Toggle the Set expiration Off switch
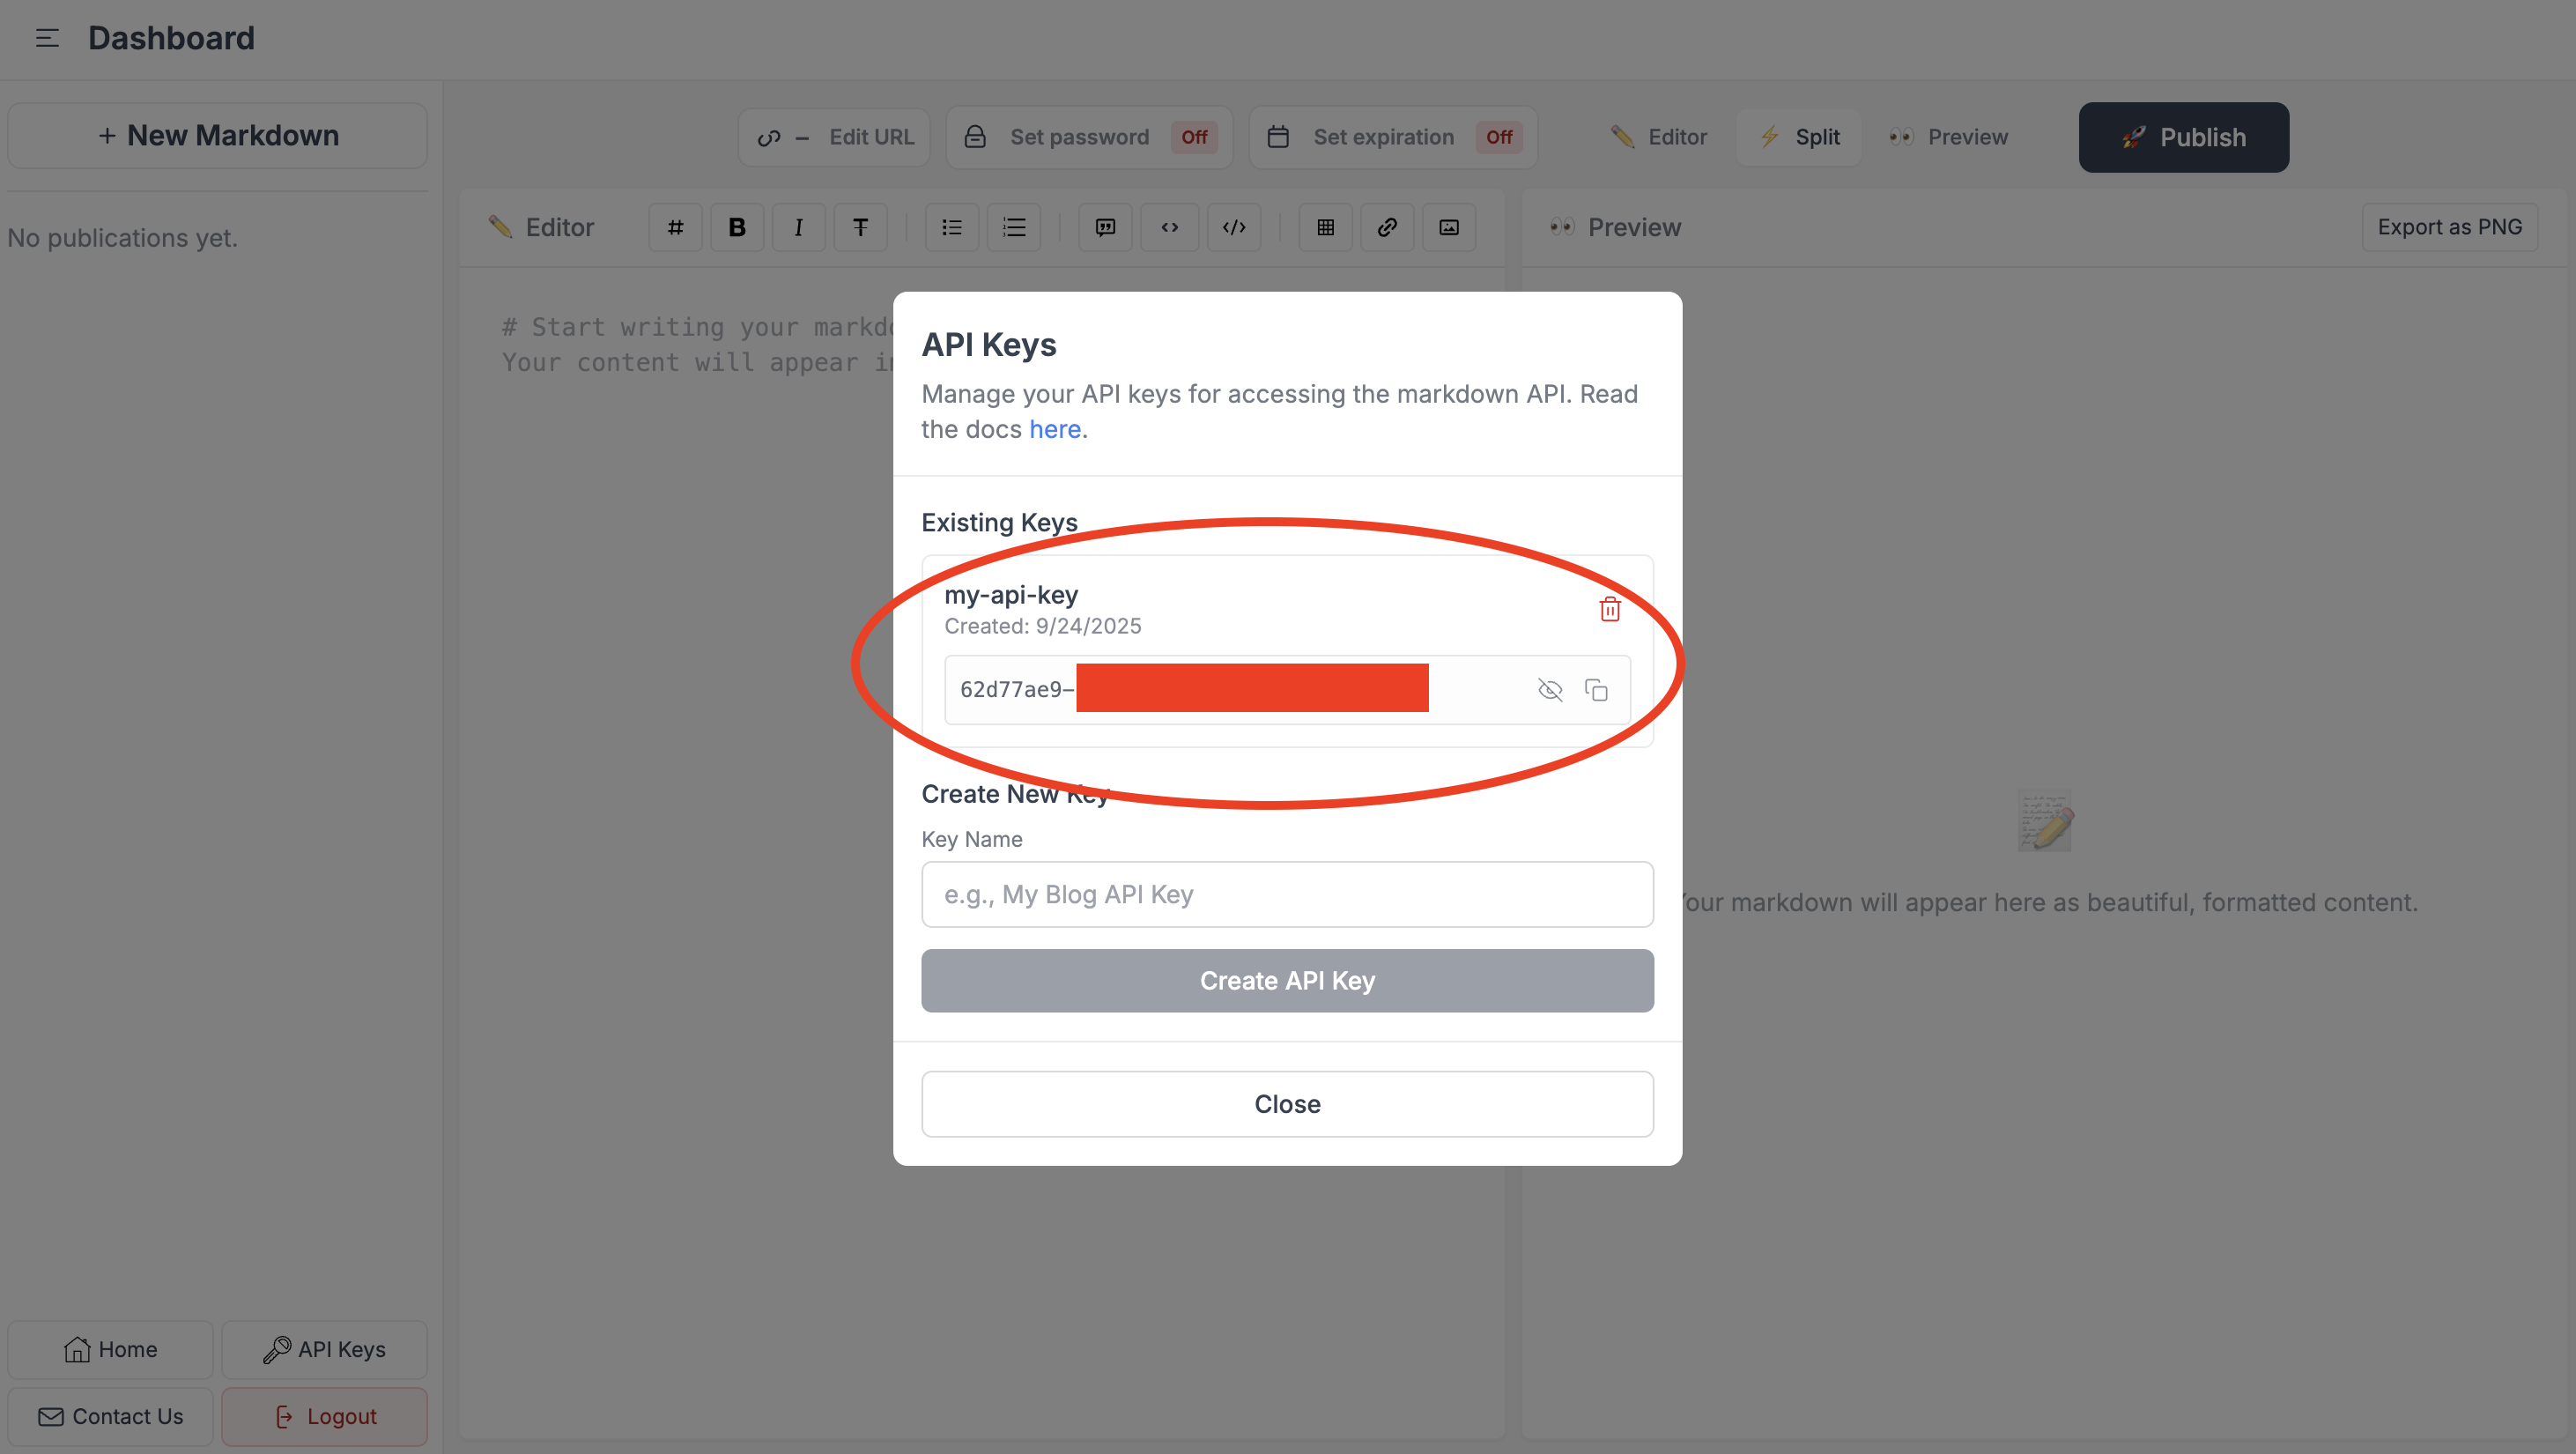The image size is (2576, 1454). pos(1498,137)
